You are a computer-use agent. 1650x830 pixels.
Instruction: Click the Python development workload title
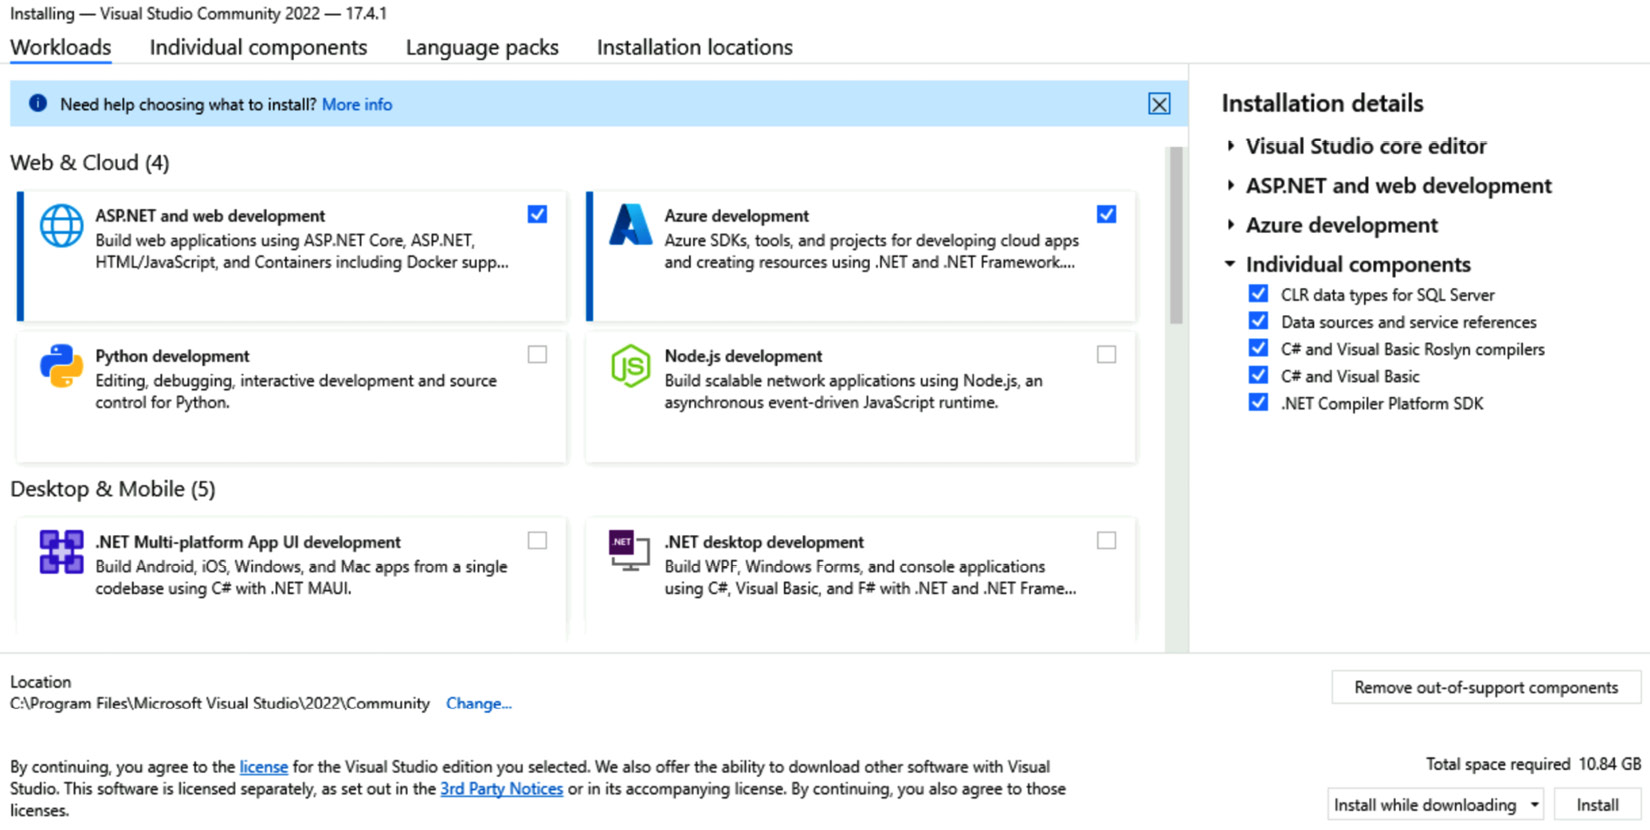point(172,356)
